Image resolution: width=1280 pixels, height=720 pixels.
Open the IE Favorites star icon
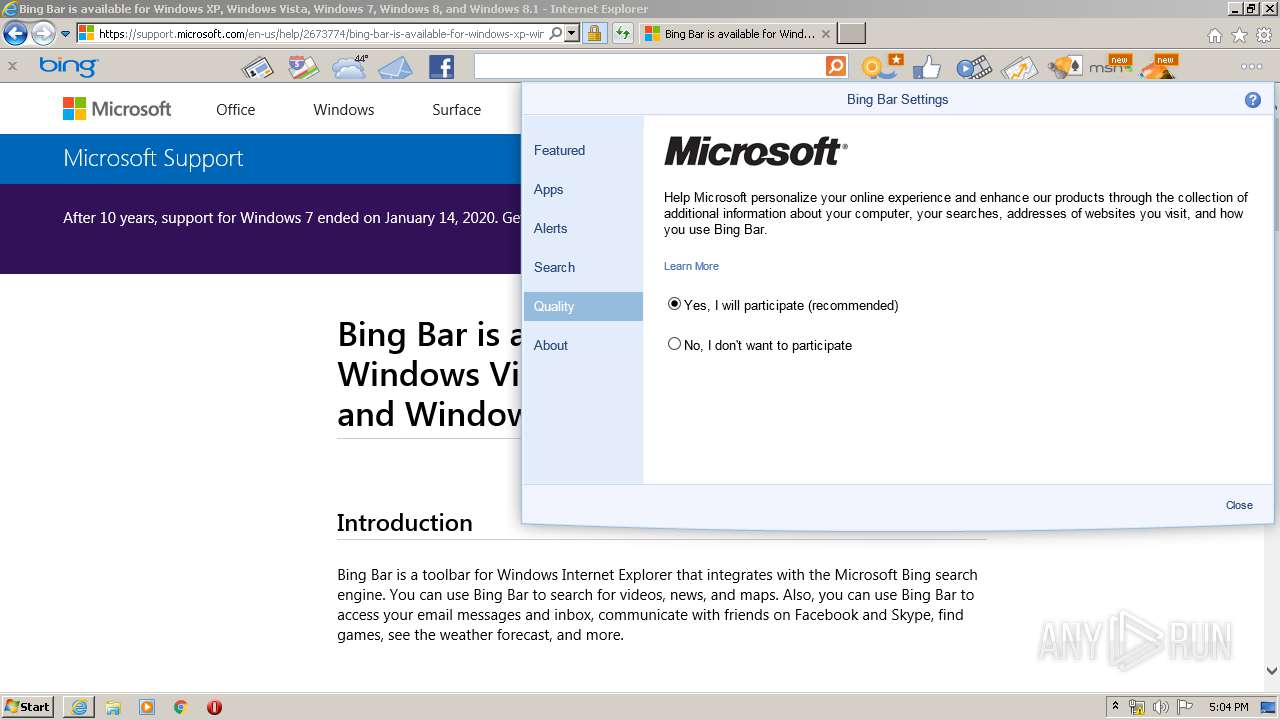[x=1239, y=35]
